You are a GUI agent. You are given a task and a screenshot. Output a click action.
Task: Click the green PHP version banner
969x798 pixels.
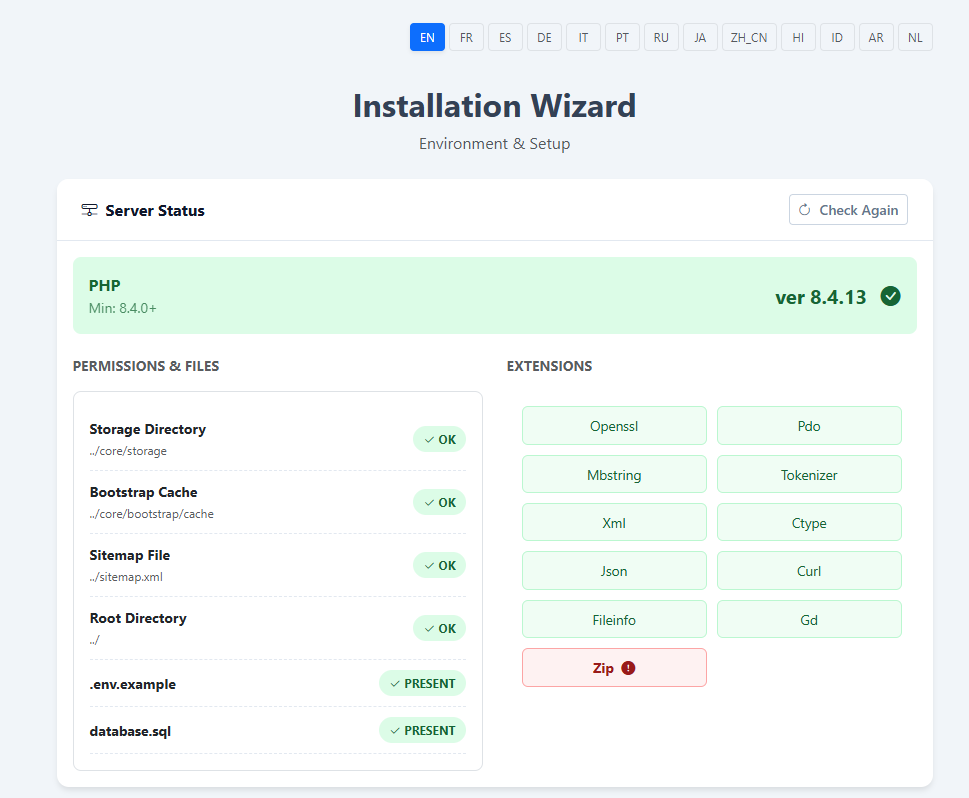(494, 296)
